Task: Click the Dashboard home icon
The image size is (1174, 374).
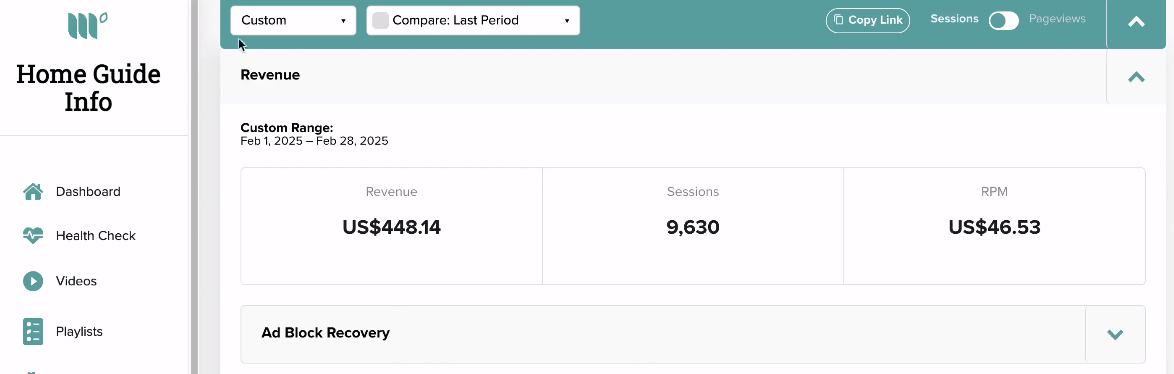Action: (33, 191)
